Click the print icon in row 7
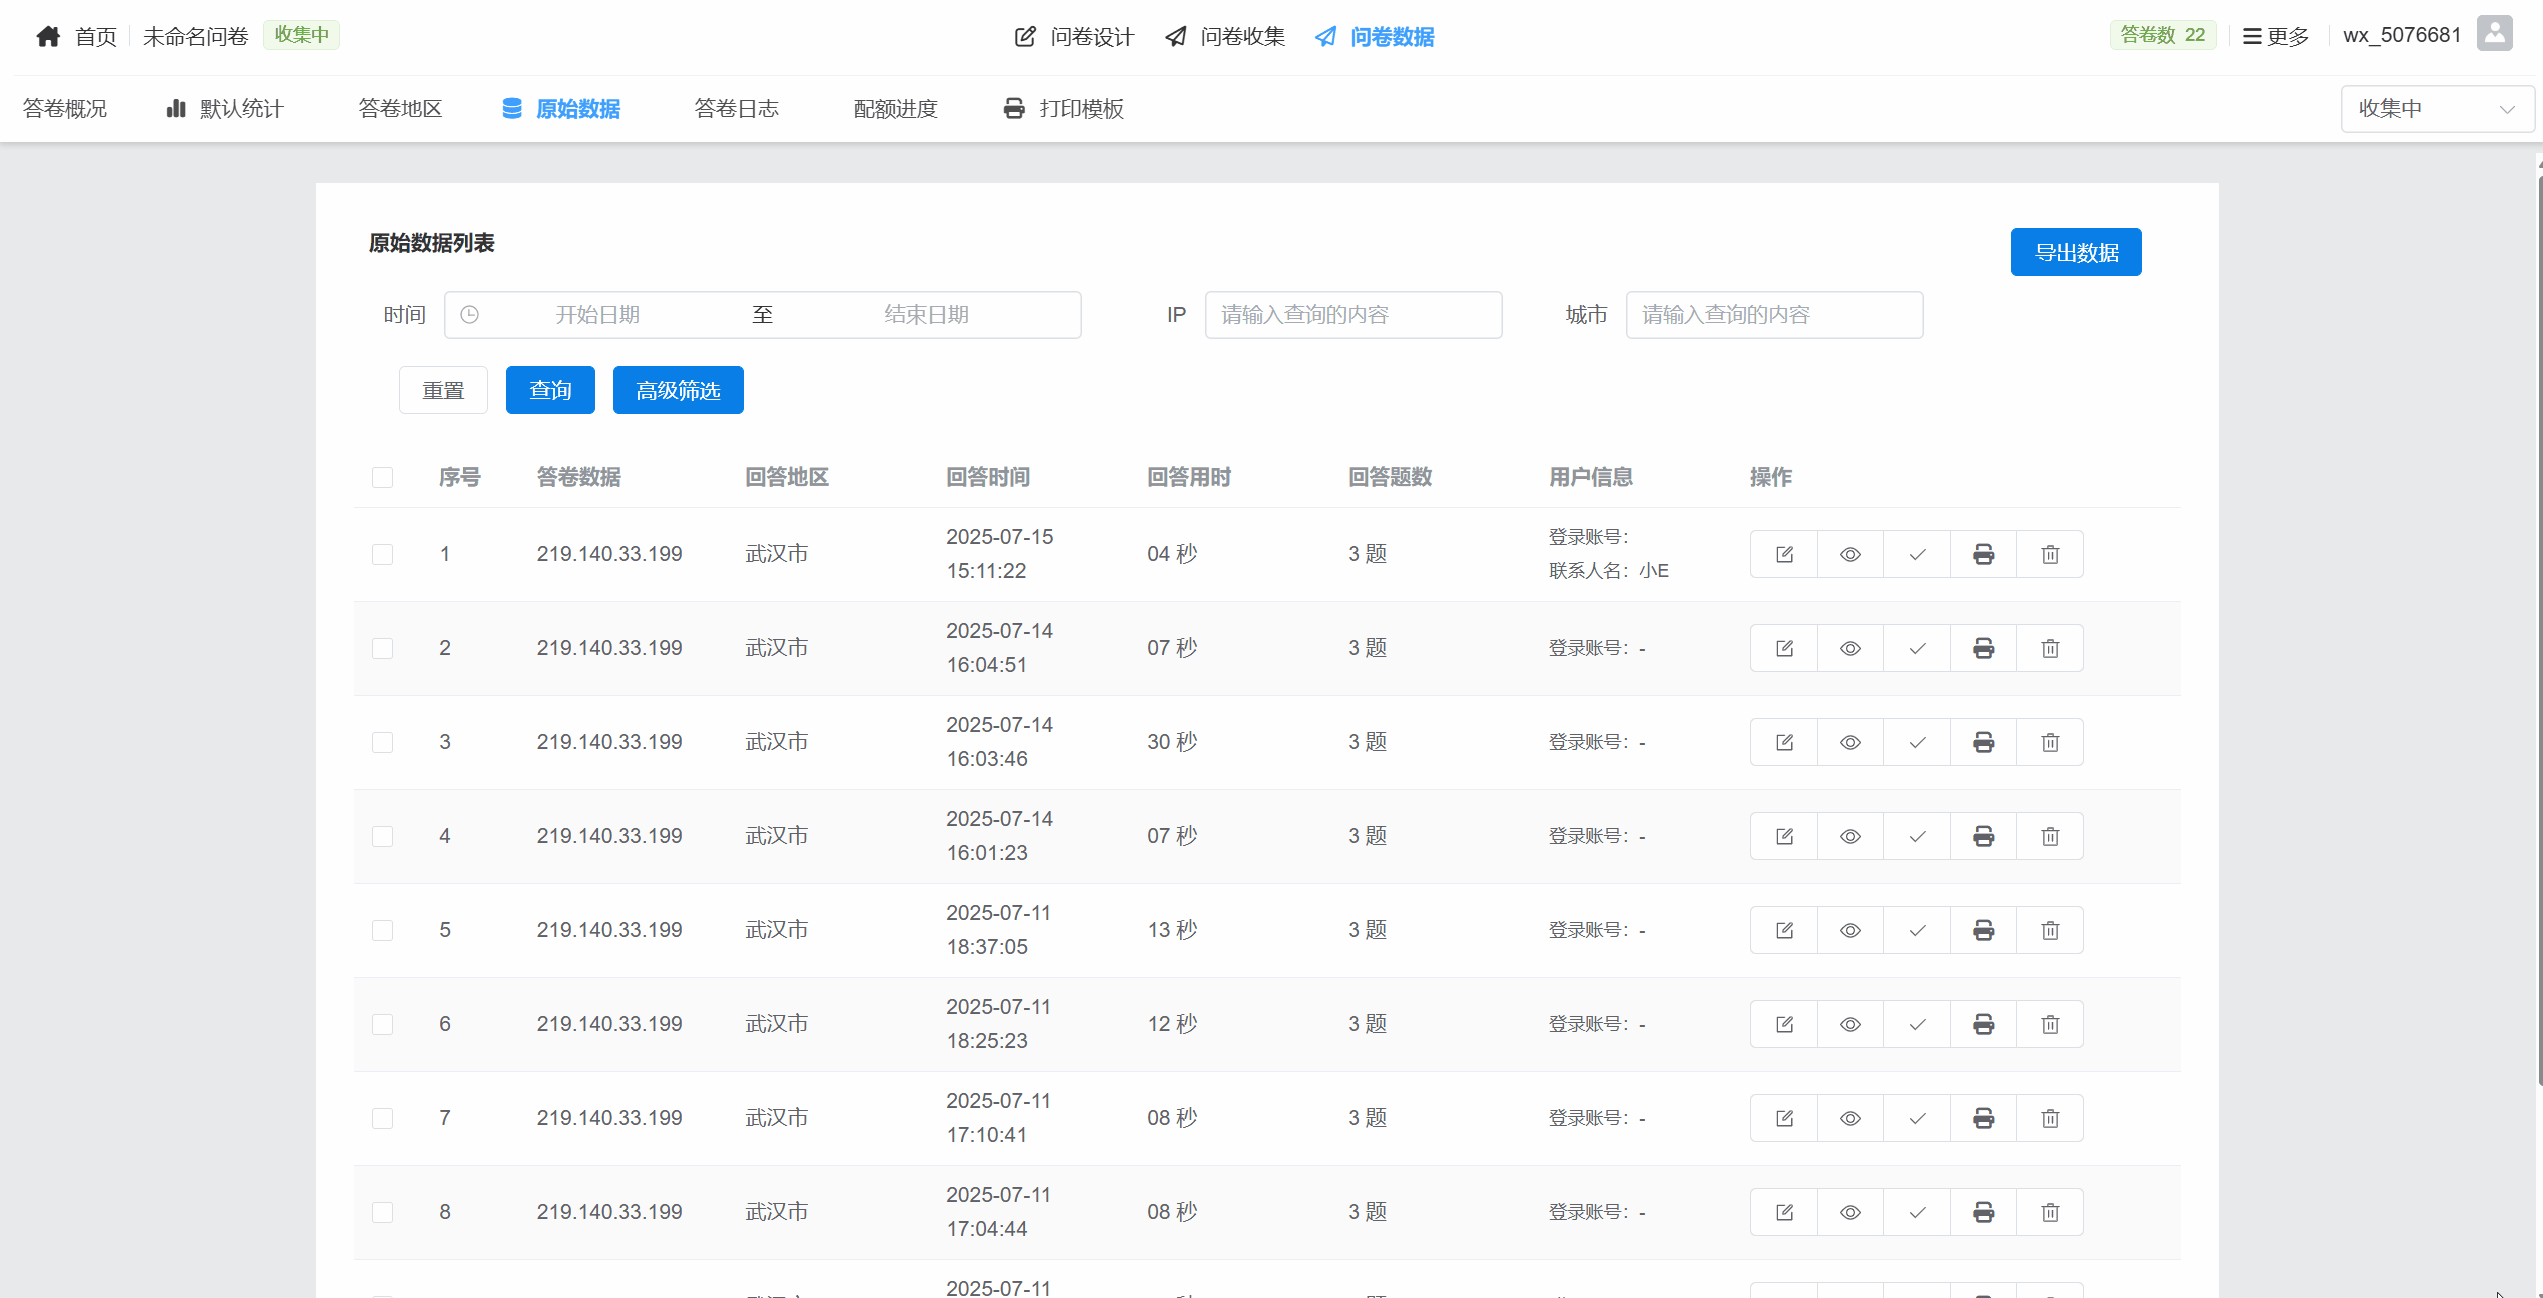Viewport: 2543px width, 1298px height. [x=1983, y=1118]
